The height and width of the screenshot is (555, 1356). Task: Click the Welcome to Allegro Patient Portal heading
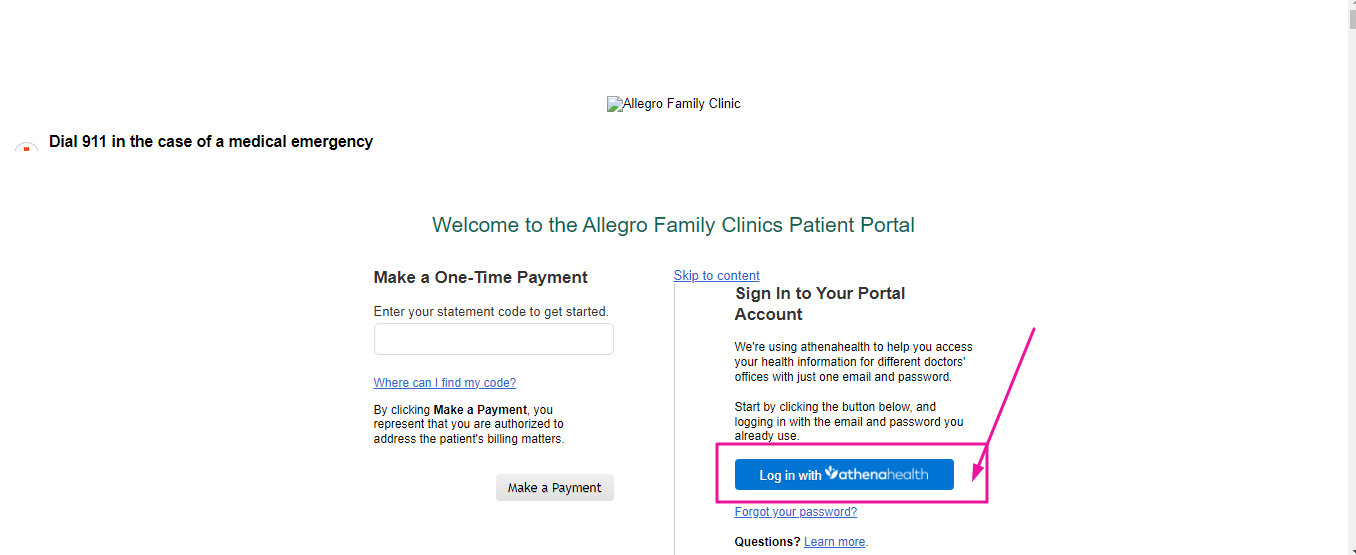tap(673, 225)
